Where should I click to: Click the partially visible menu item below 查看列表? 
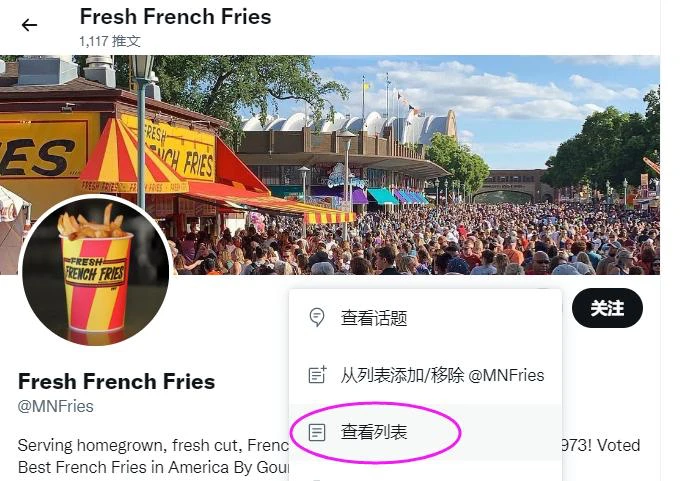tap(425, 471)
